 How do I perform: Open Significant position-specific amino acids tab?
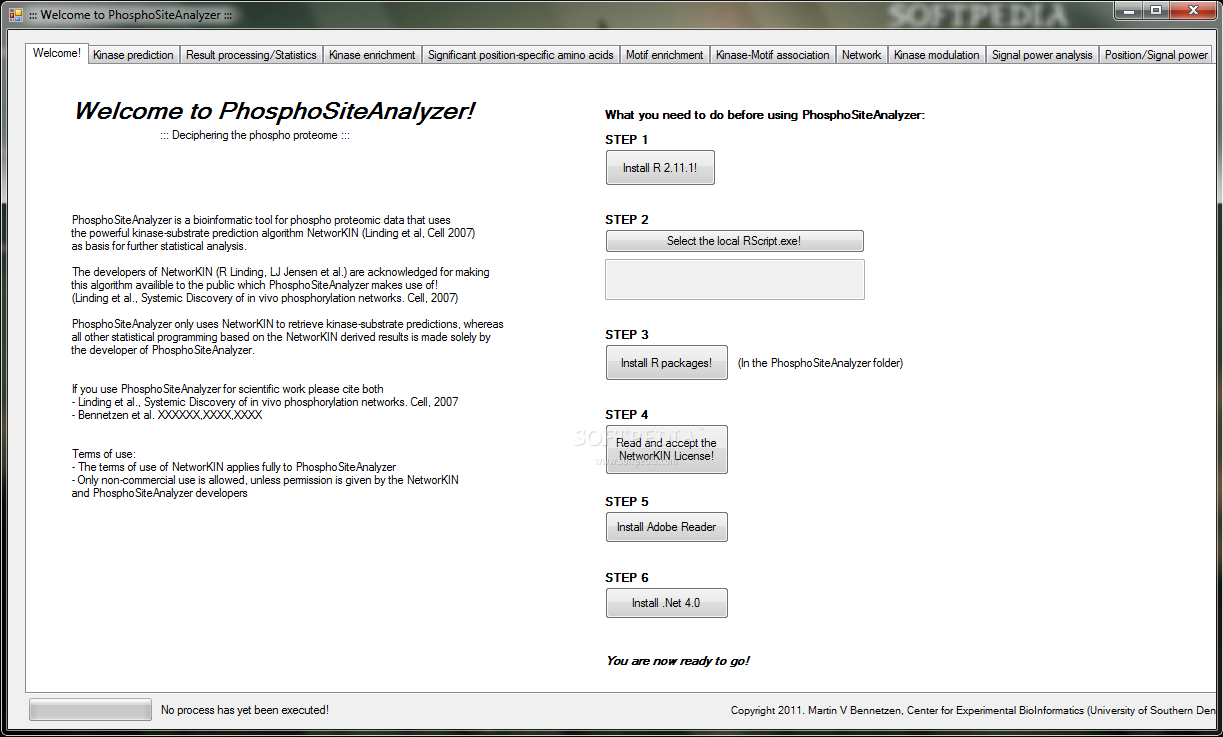pos(521,55)
